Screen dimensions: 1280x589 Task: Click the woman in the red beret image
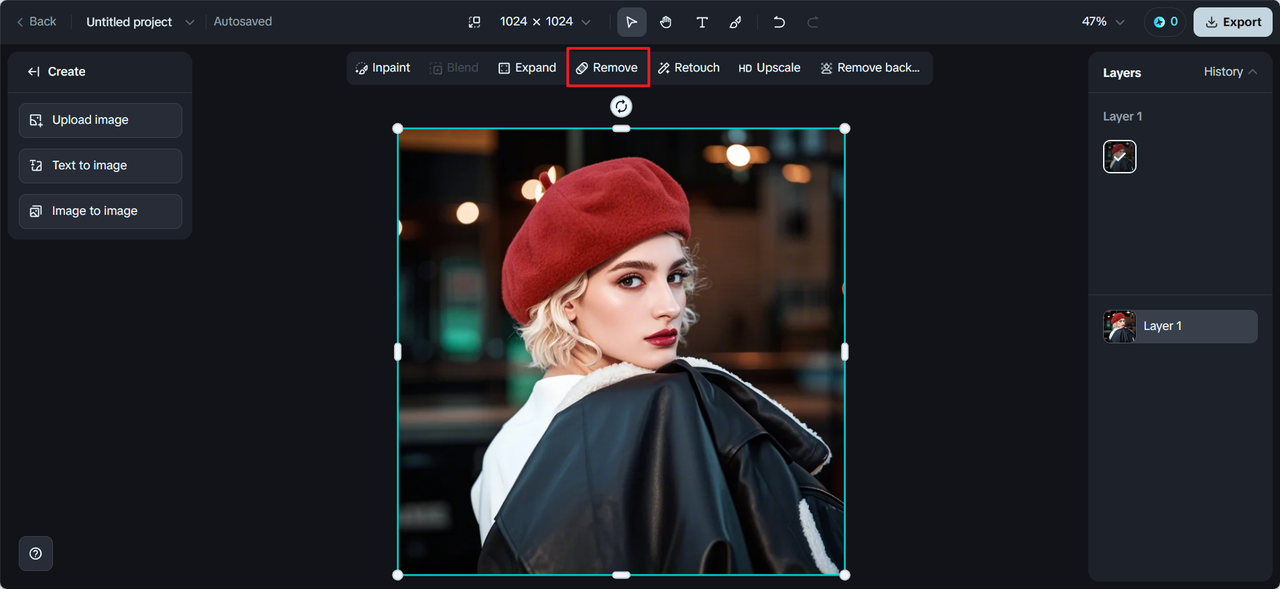621,352
